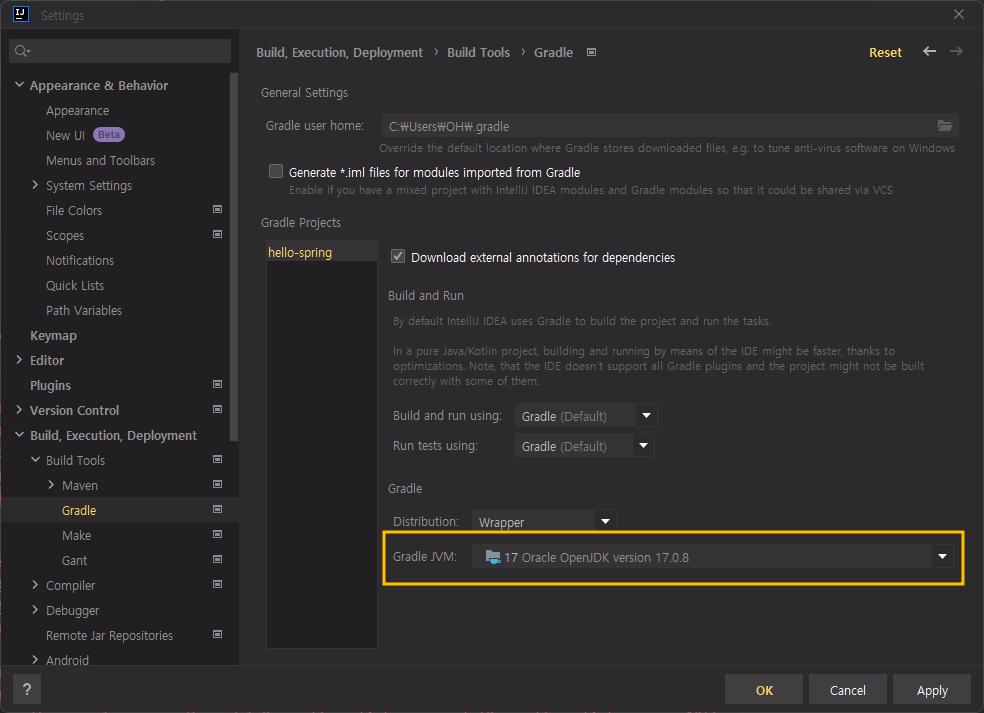Screen dimensions: 984x713
Task: Collapse Build Tools node
Action: (x=35, y=460)
